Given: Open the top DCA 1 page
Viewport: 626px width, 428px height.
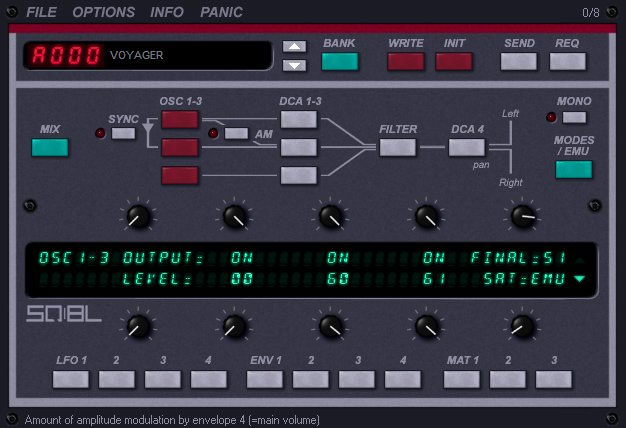Looking at the screenshot, I should [x=299, y=120].
